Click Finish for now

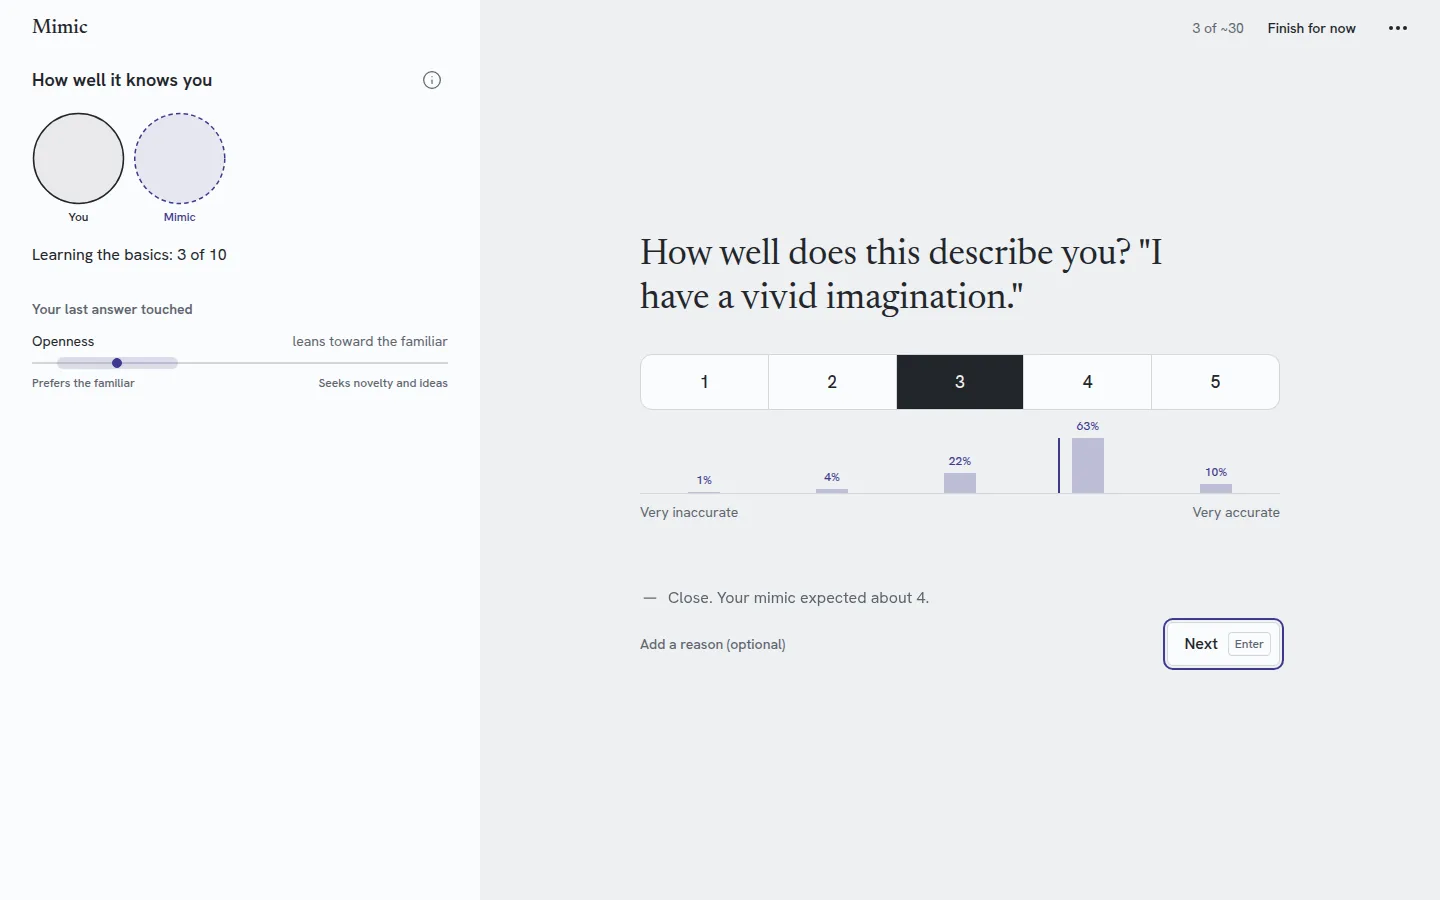point(1311,28)
